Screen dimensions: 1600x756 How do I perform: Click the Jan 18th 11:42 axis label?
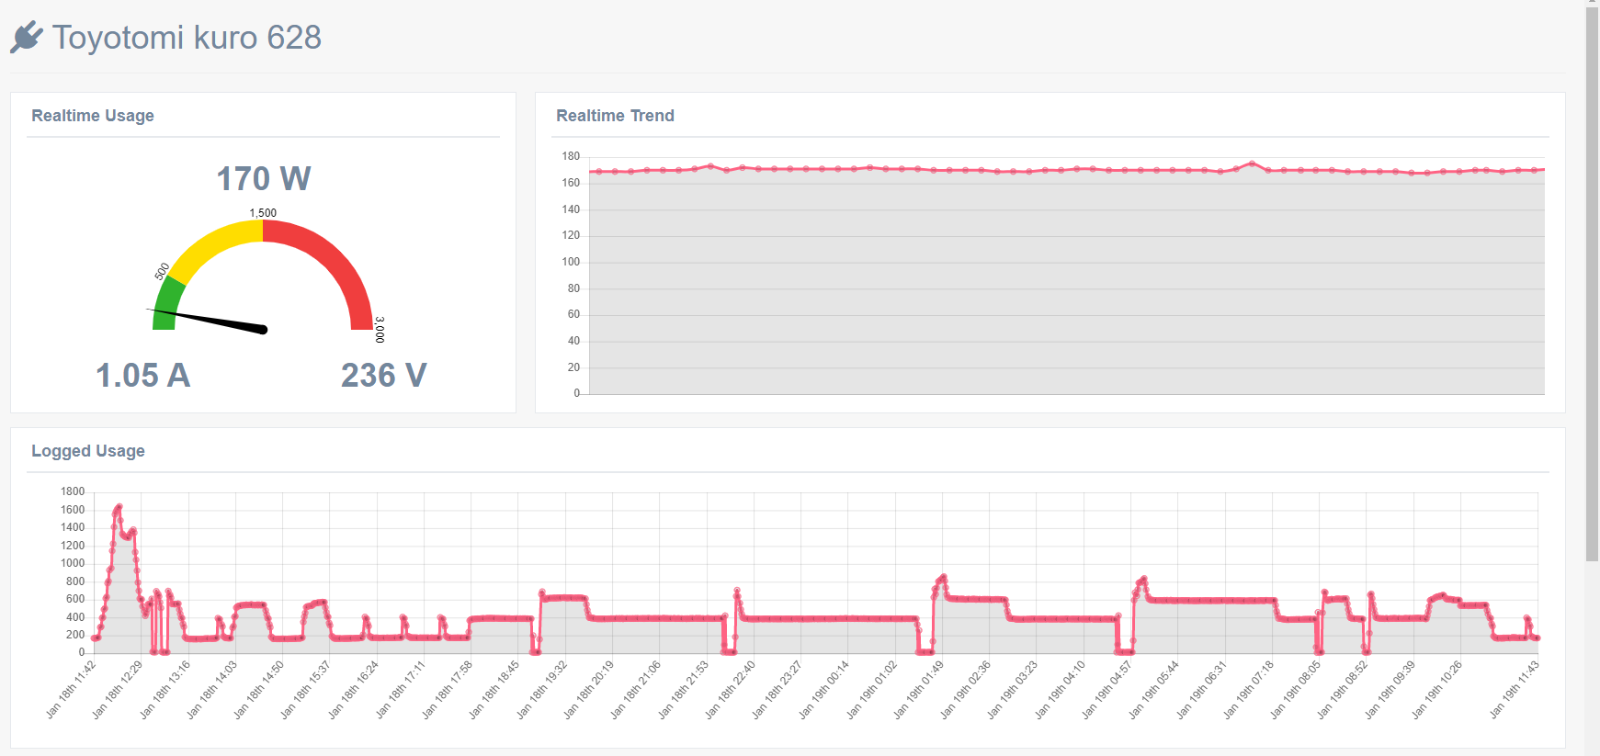71,689
